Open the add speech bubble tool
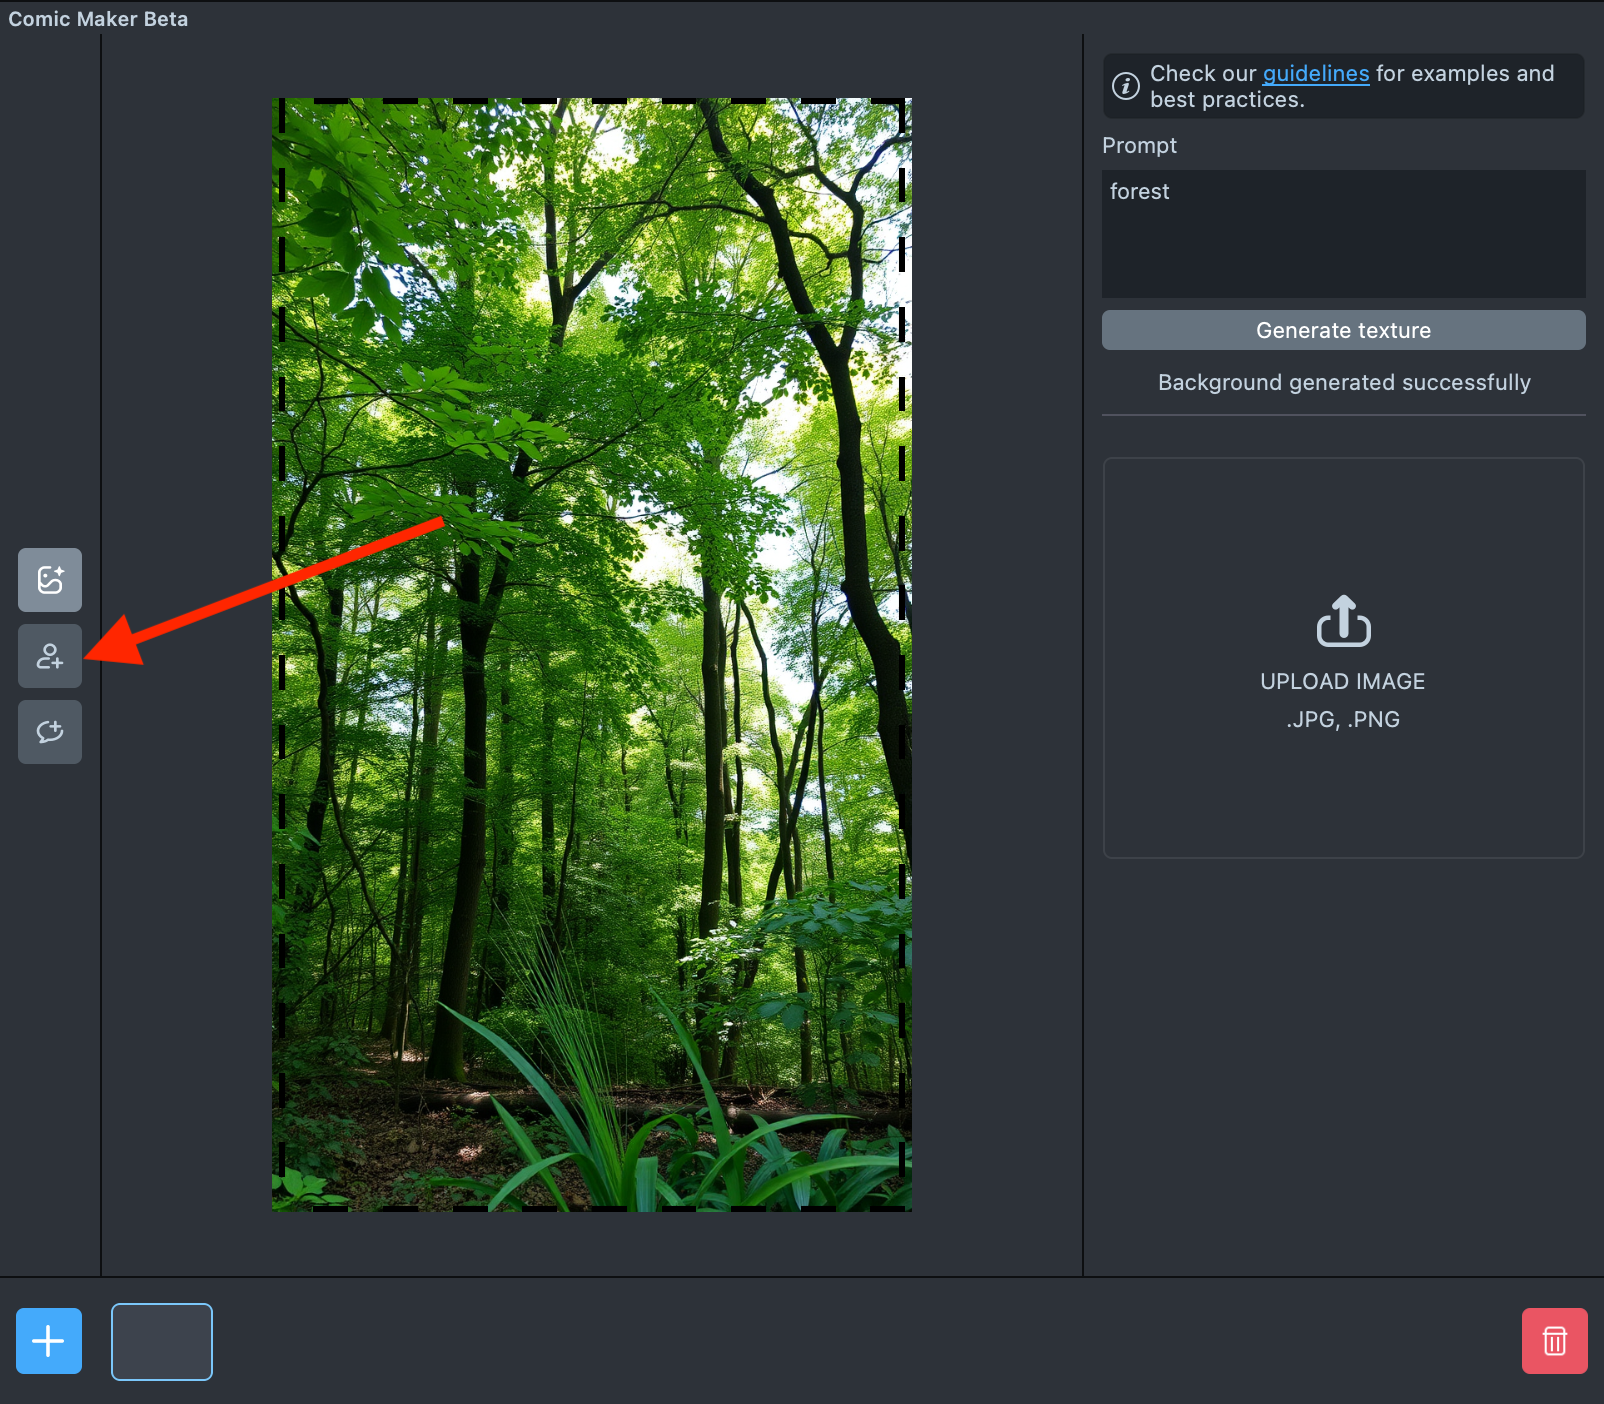 (50, 732)
